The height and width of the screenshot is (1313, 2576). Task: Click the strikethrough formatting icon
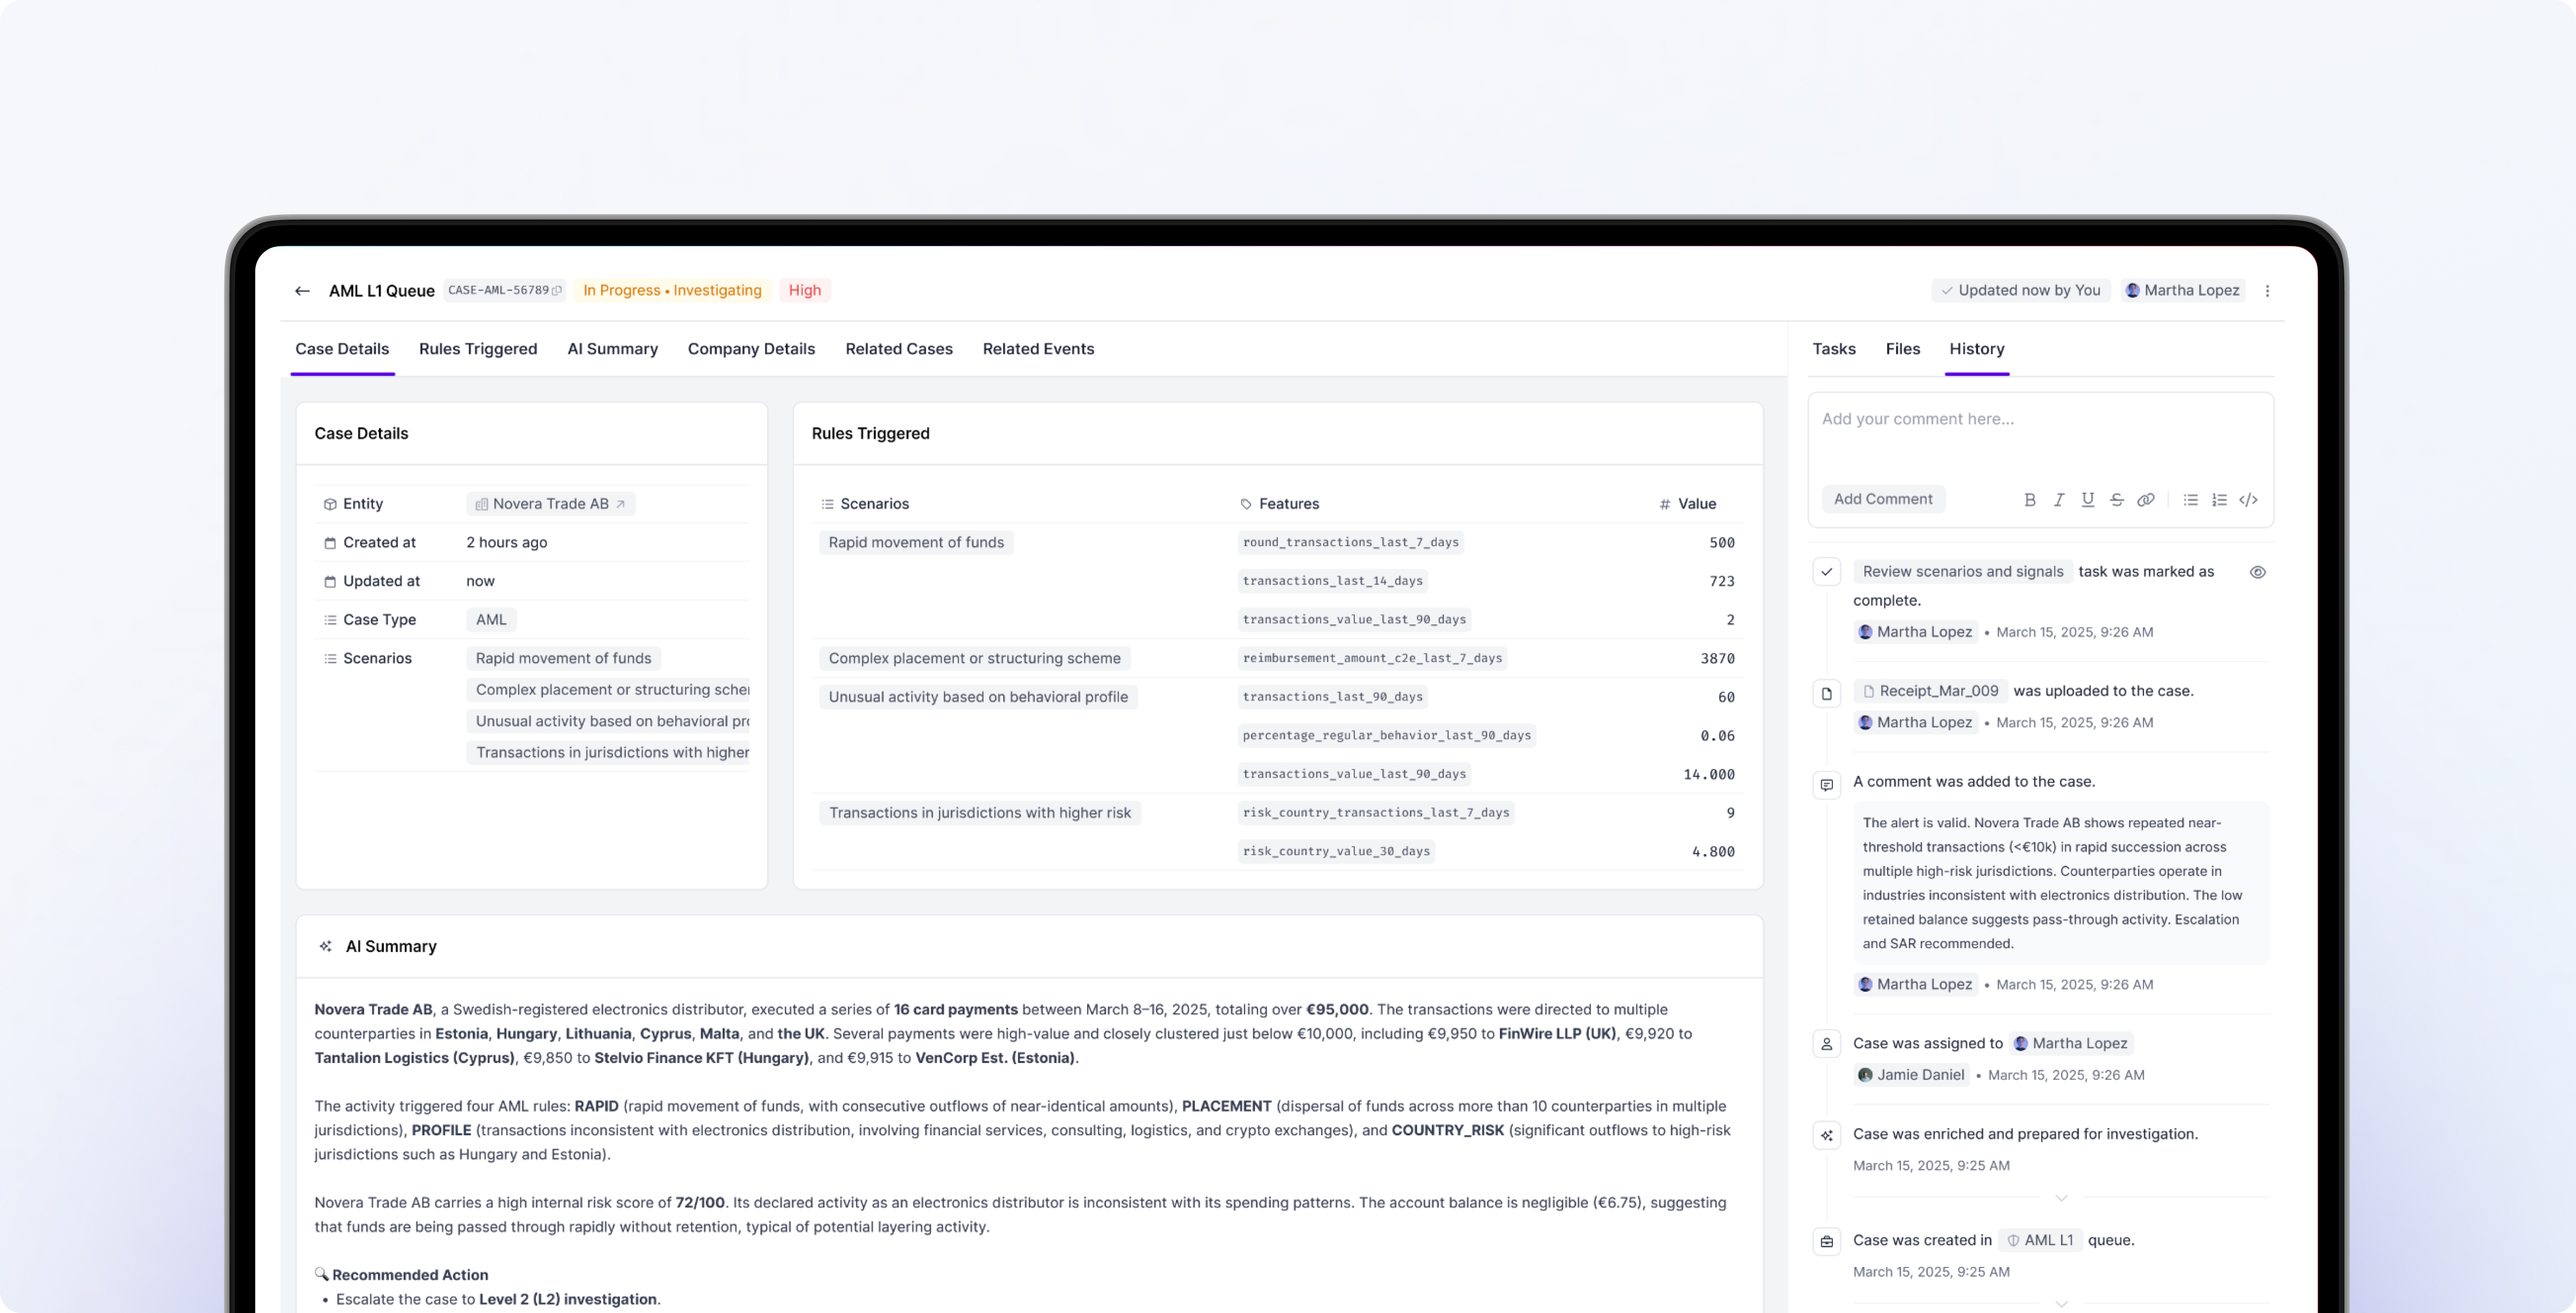pyautogui.click(x=2116, y=500)
